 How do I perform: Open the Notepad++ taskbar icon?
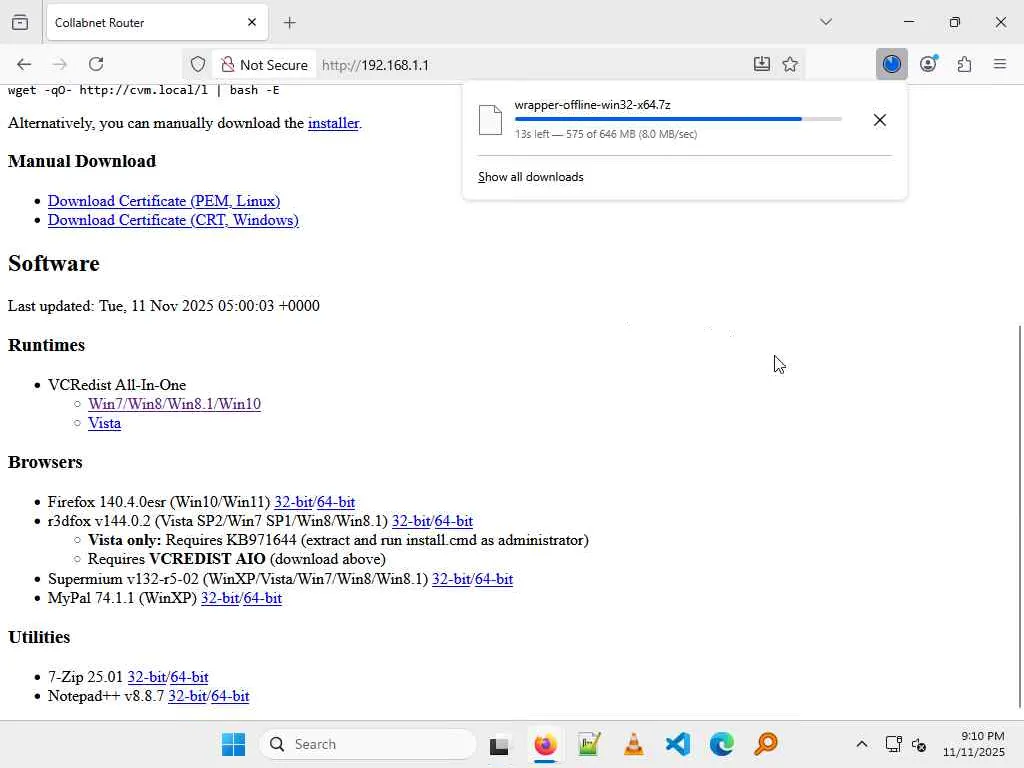589,744
